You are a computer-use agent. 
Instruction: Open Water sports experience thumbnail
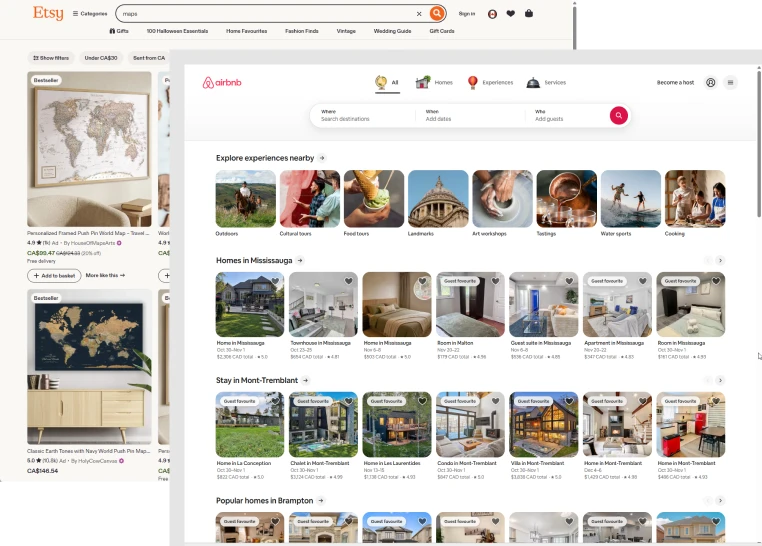coord(630,199)
